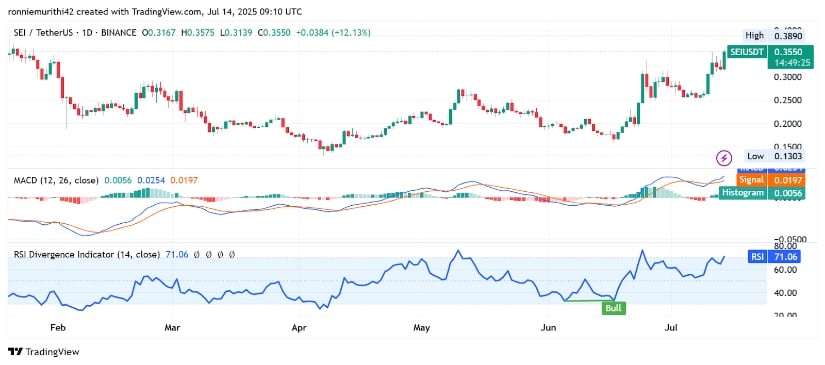
Task: Open the RSI Divergence Indicator legend
Action: 86,255
